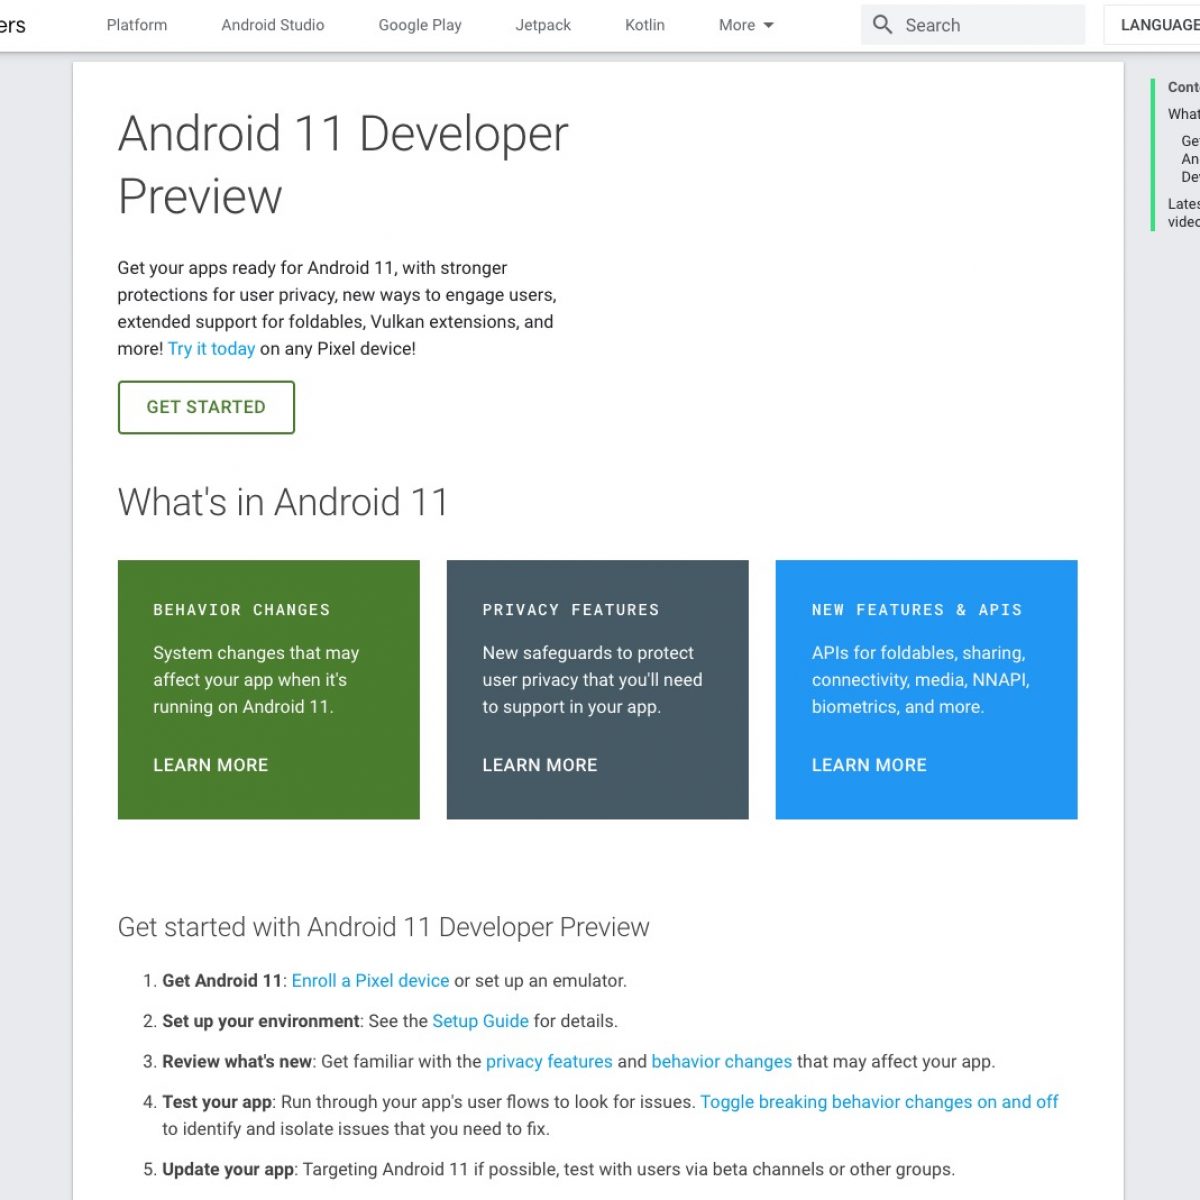Open the Google Play tab

click(x=420, y=25)
